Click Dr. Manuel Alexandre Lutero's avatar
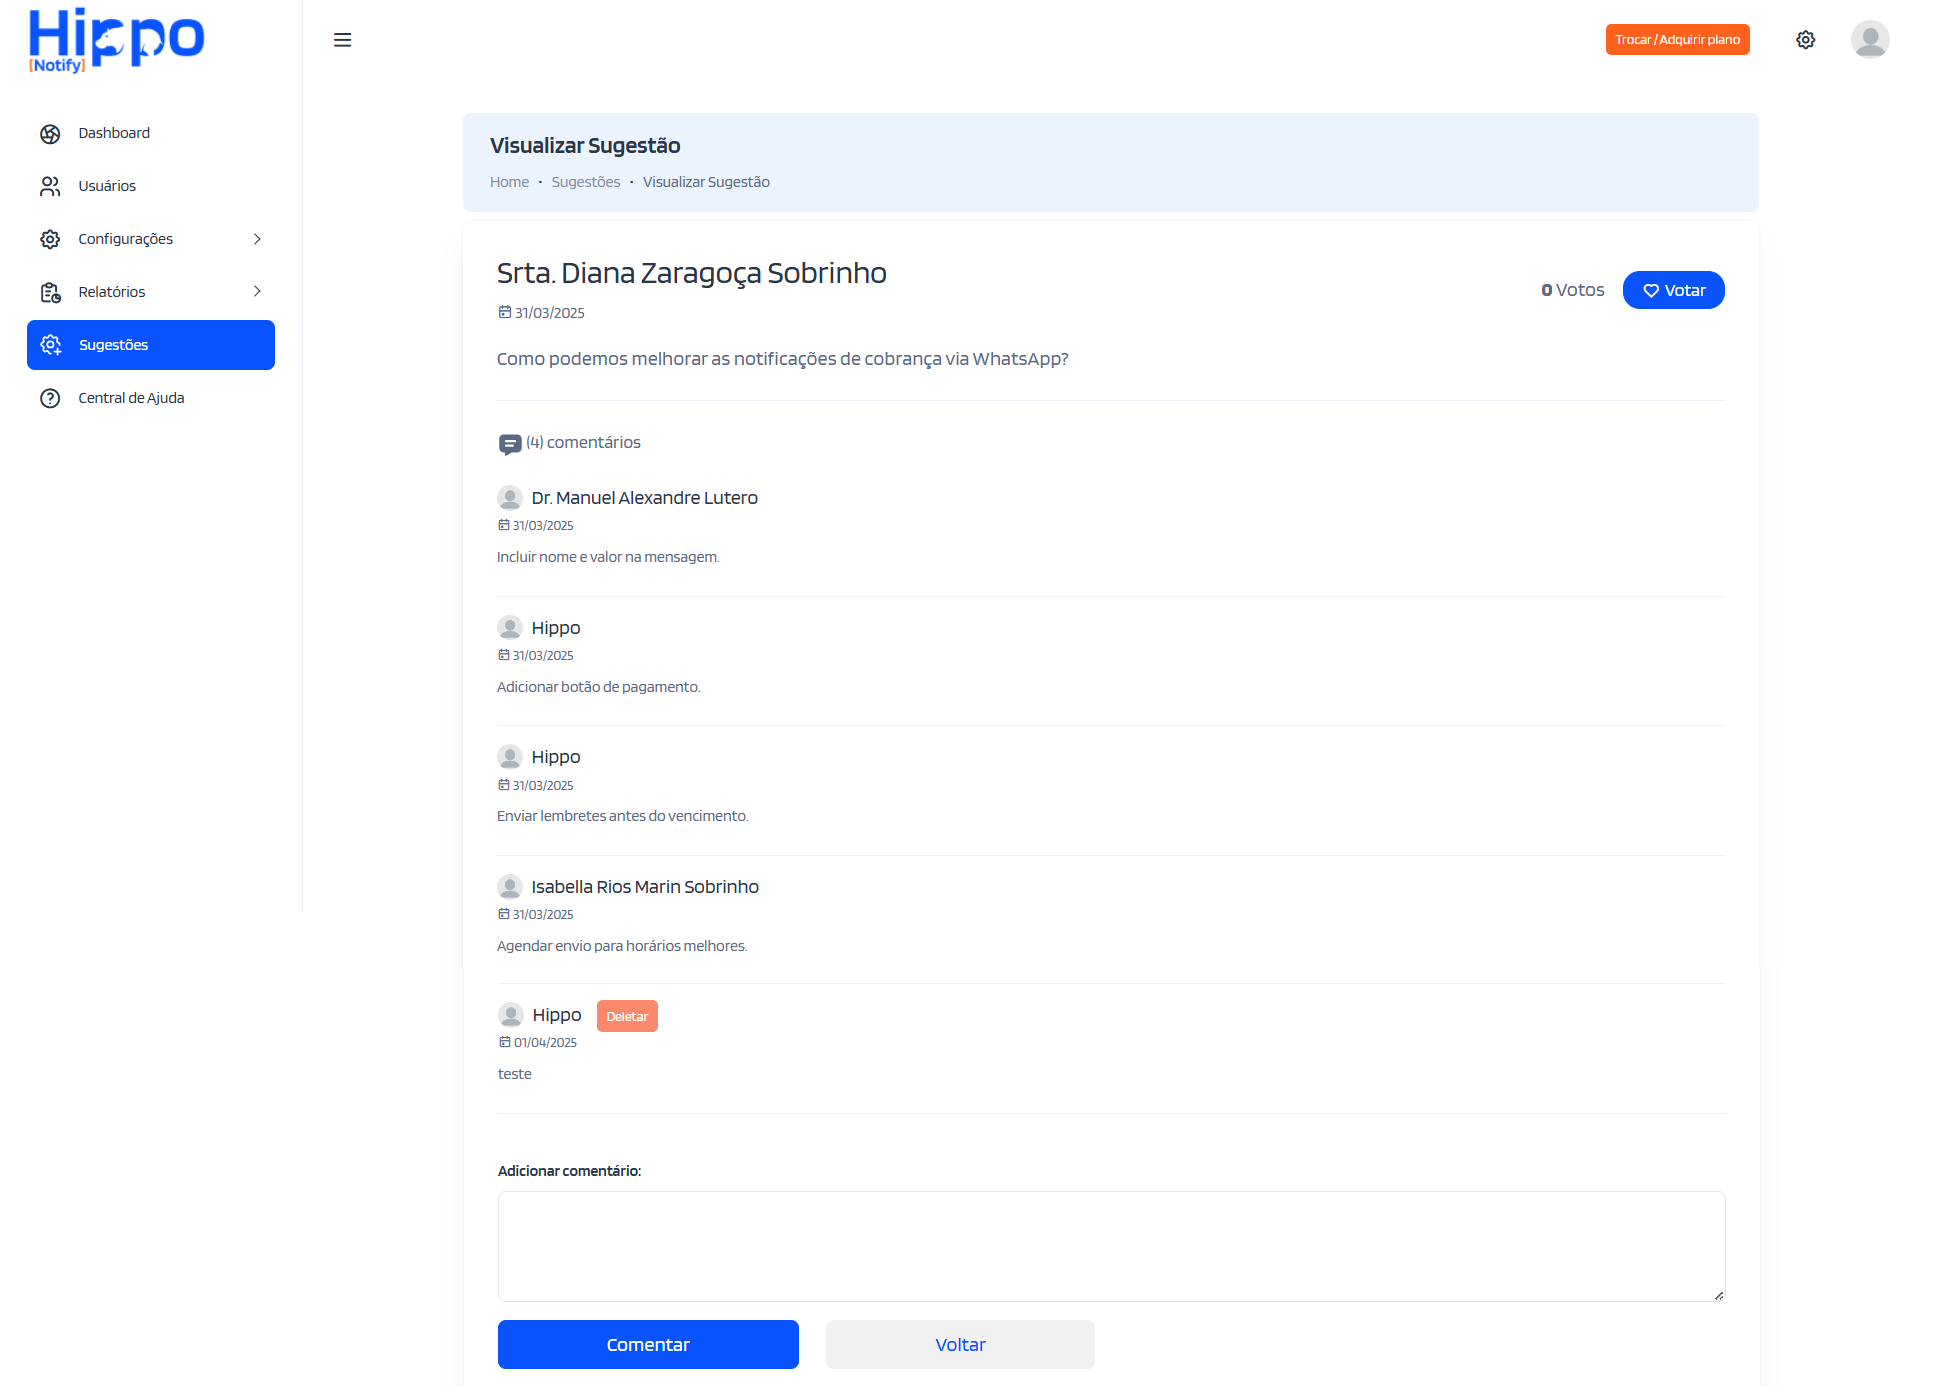Viewport: 1937px width, 1387px height. 510,498
